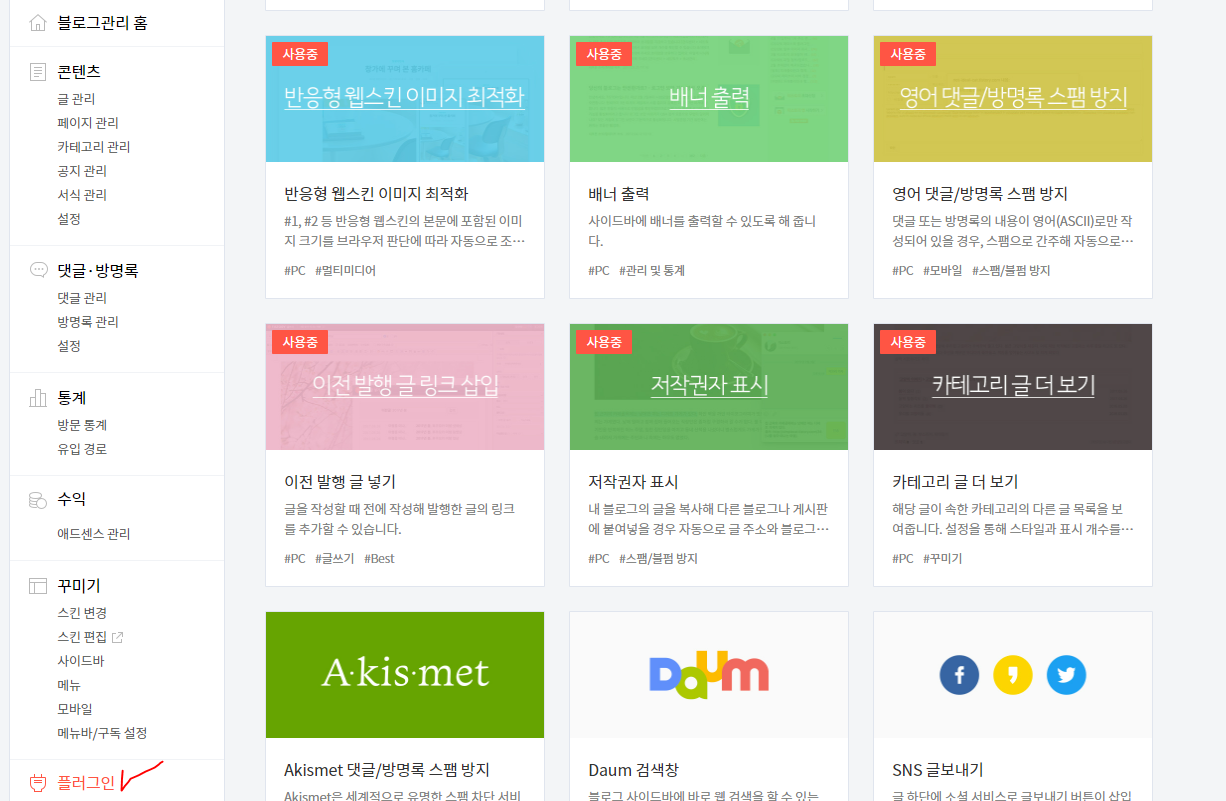Select the 플러그인 menu in the sidebar
The height and width of the screenshot is (801, 1226).
click(86, 783)
